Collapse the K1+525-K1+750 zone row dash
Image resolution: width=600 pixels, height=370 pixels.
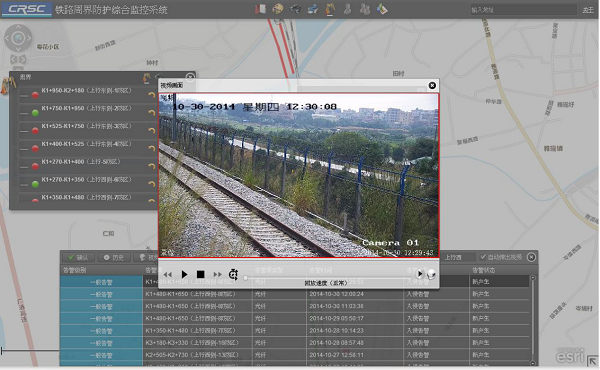click(24, 132)
